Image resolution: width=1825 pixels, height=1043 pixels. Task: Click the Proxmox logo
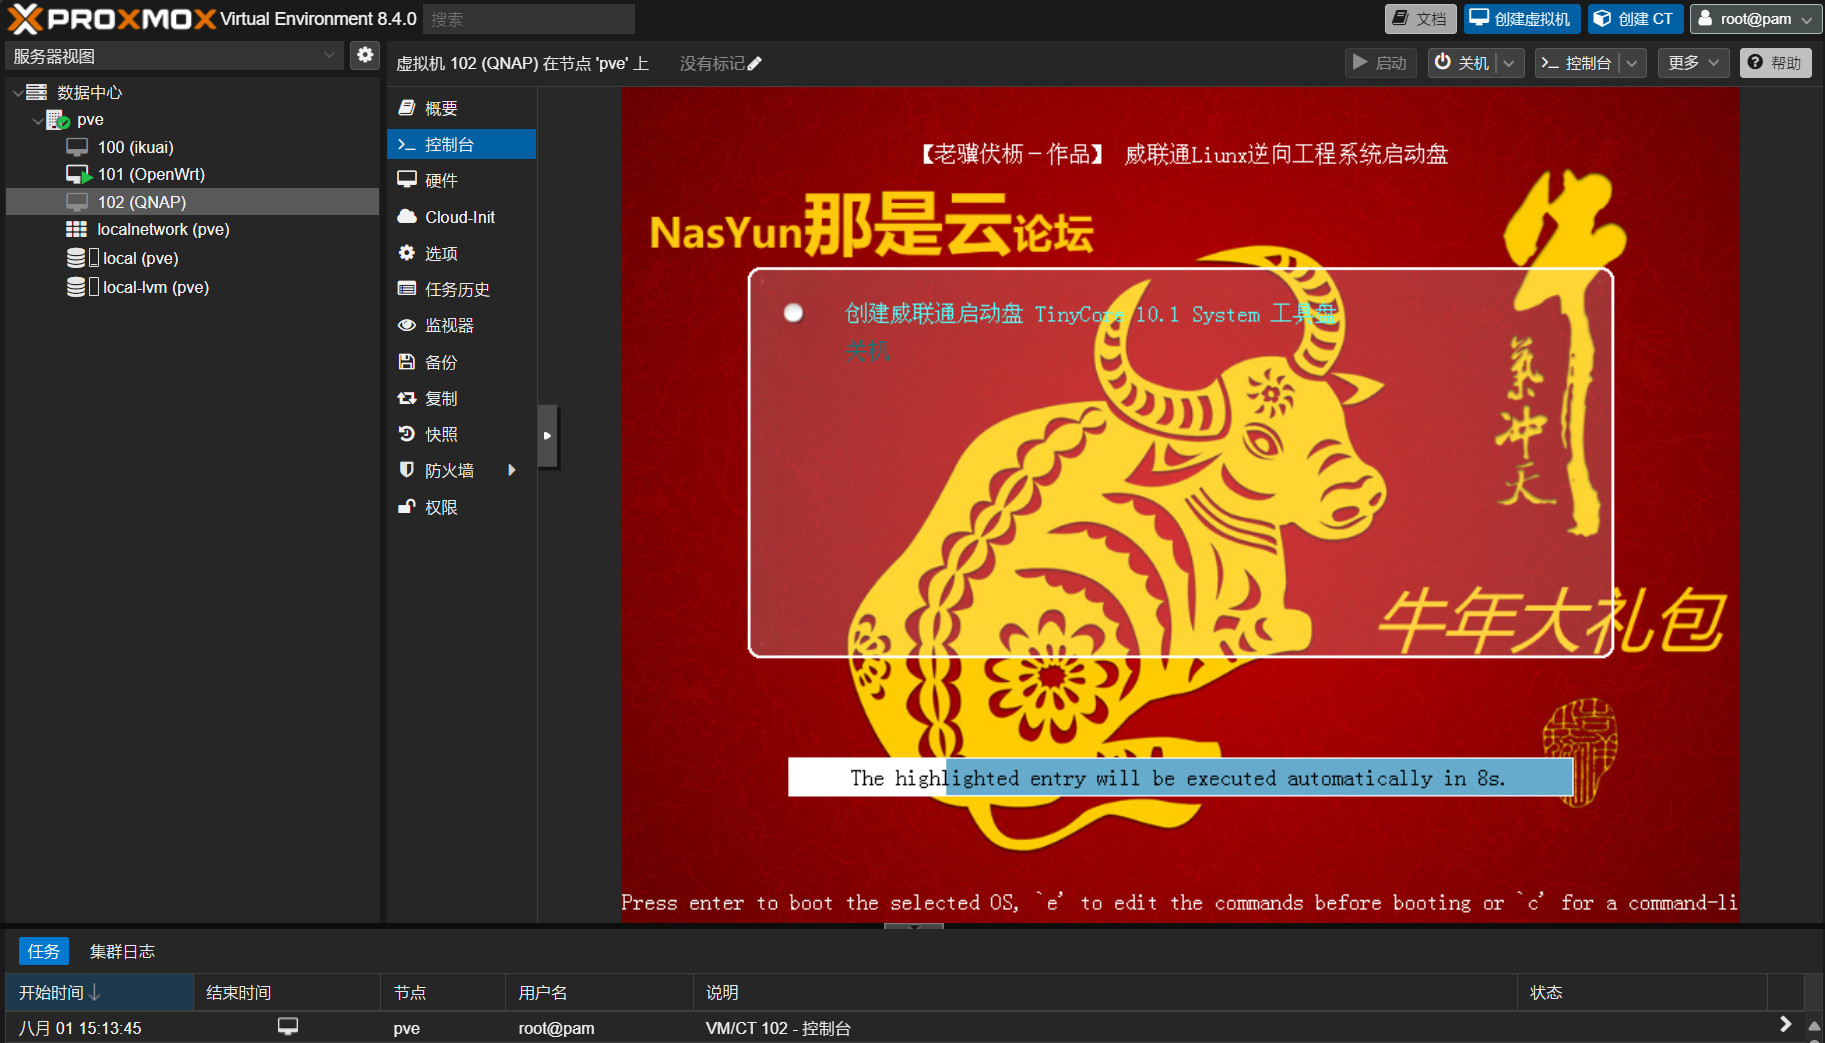(x=112, y=18)
